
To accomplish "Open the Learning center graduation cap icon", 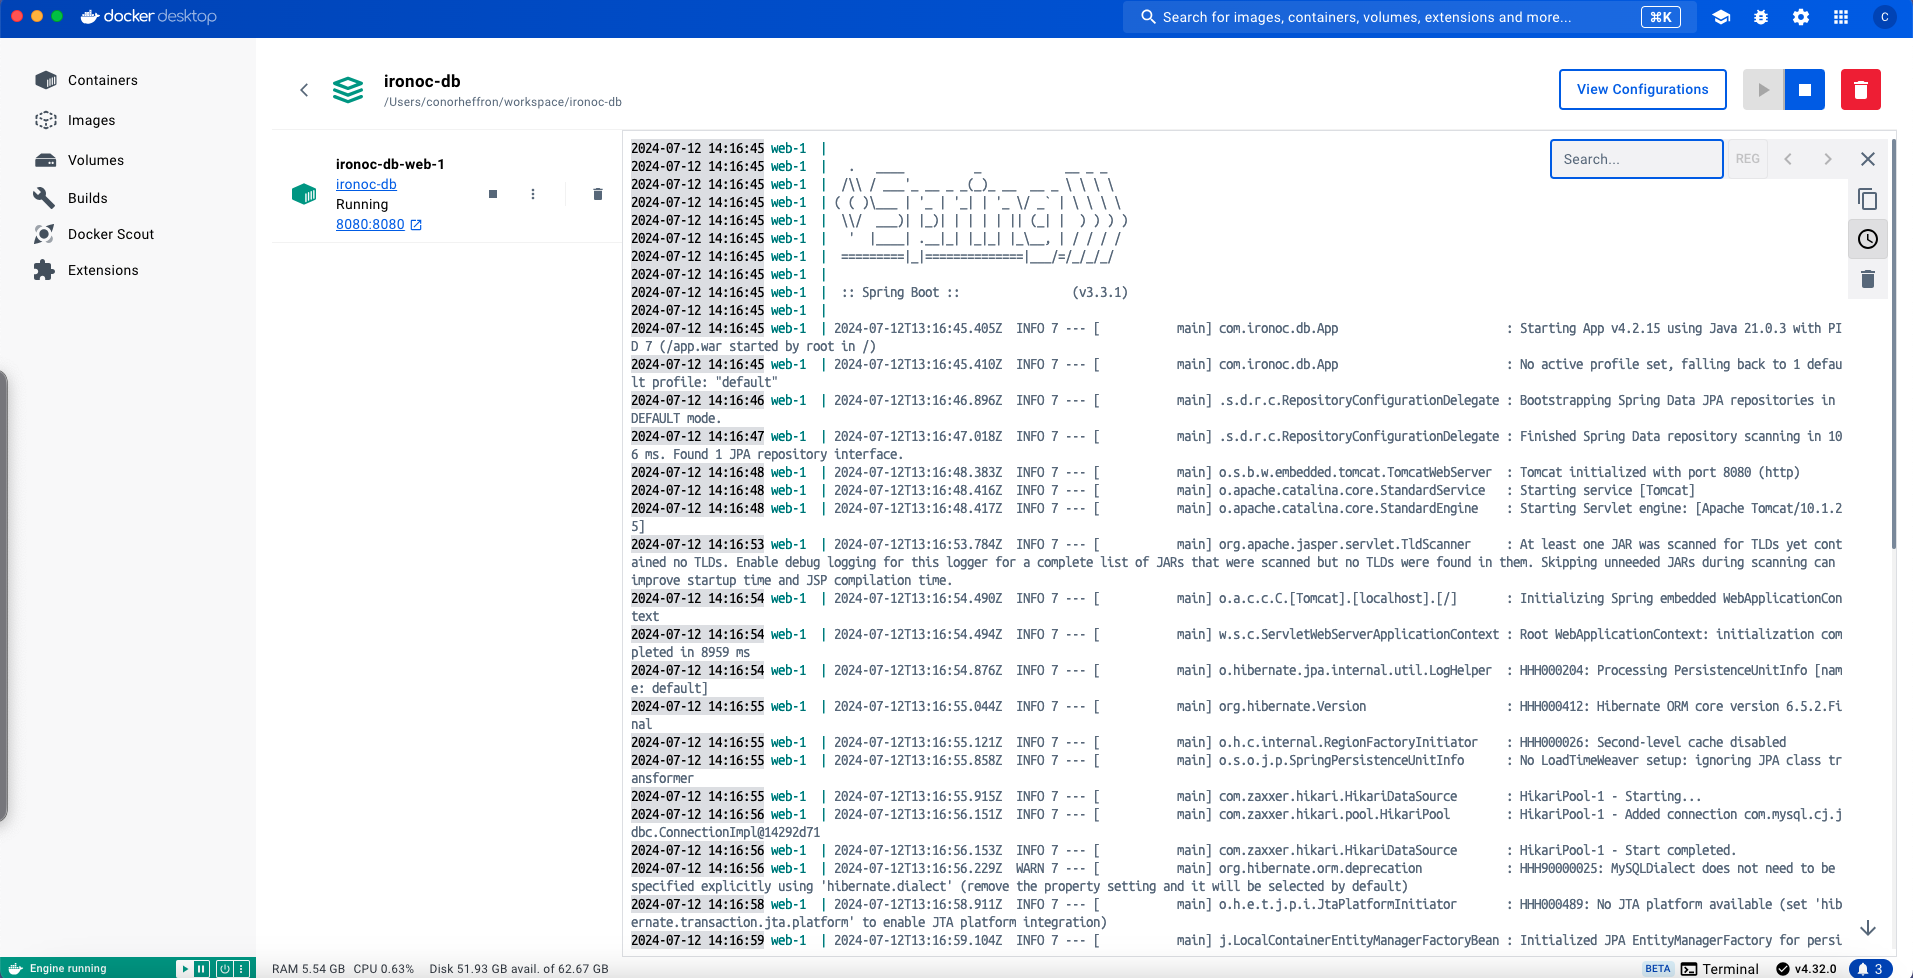I will (1721, 17).
